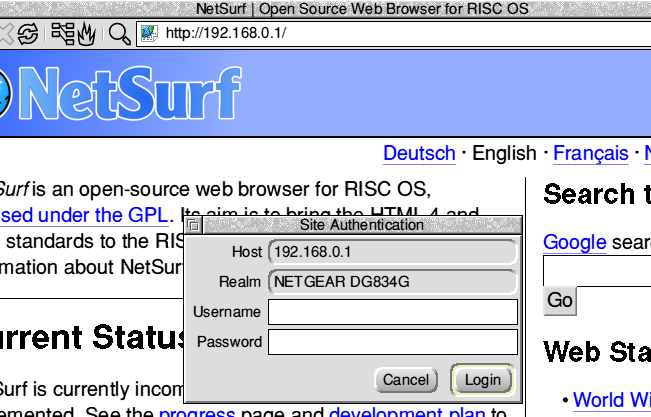This screenshot has height=417, width=651.
Task: Click the Password input field
Action: tap(392, 342)
